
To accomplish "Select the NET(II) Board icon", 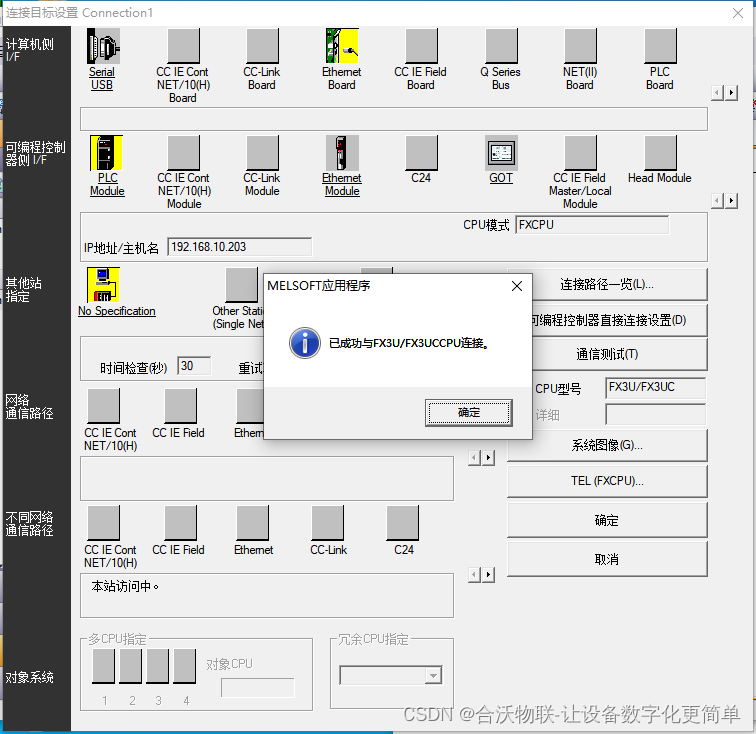I will [x=580, y=46].
